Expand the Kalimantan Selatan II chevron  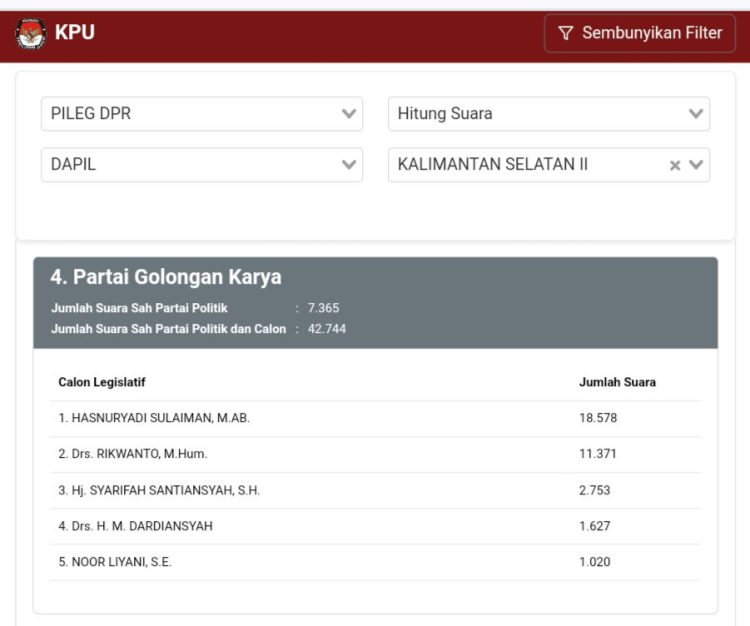click(697, 166)
